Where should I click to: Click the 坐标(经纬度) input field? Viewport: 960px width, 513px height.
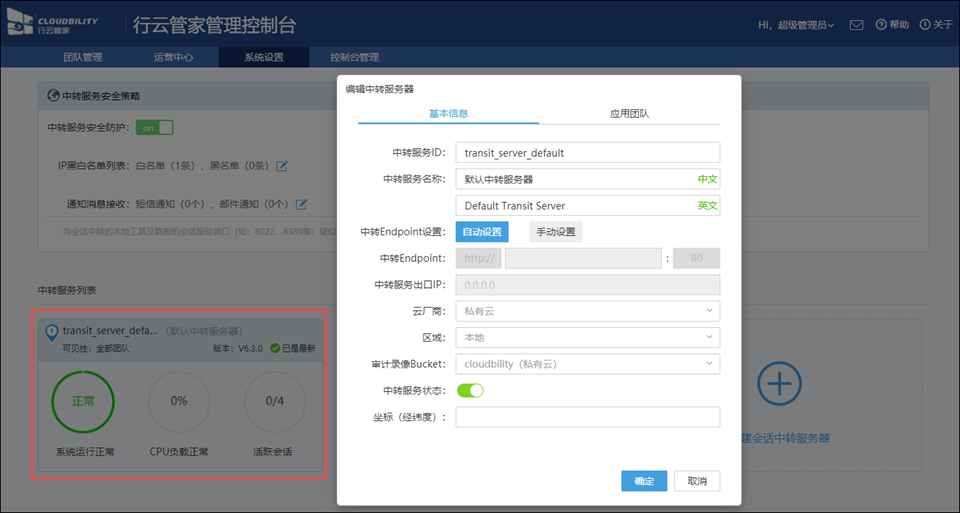pyautogui.click(x=587, y=417)
